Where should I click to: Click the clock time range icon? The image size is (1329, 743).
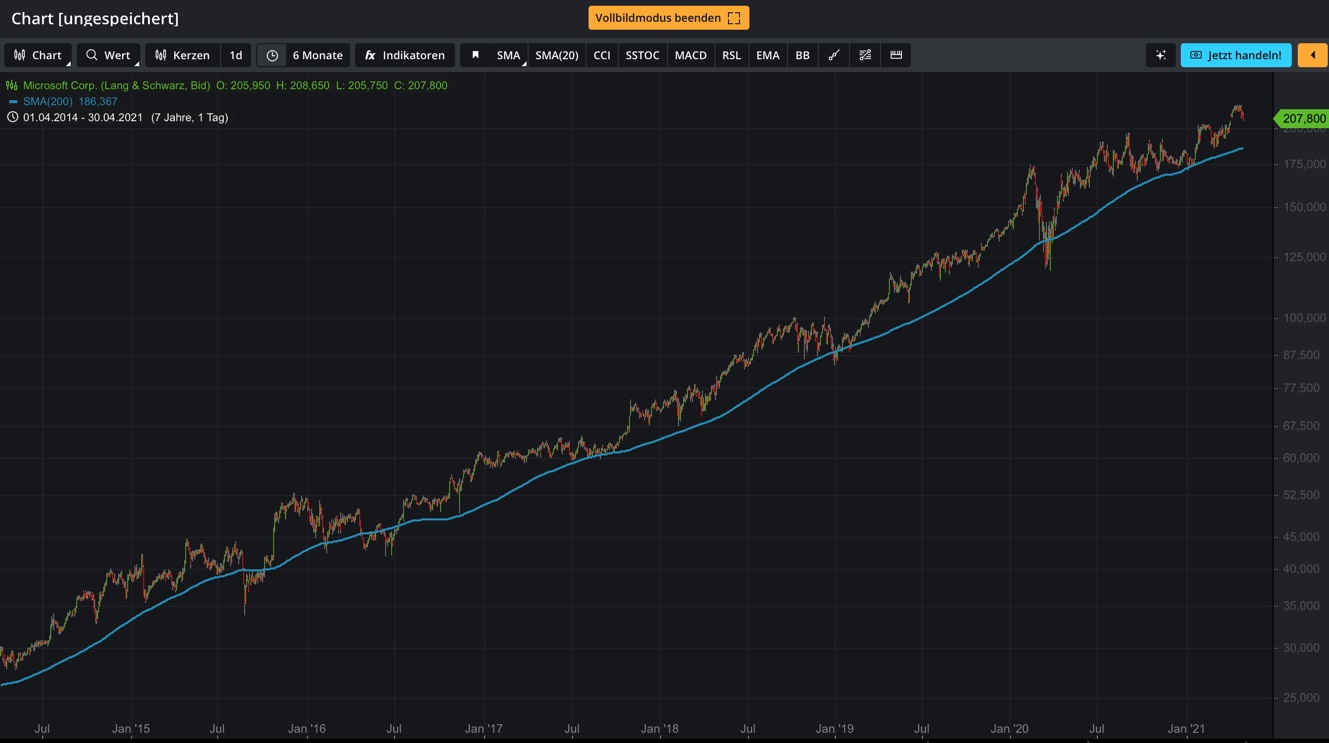point(272,55)
